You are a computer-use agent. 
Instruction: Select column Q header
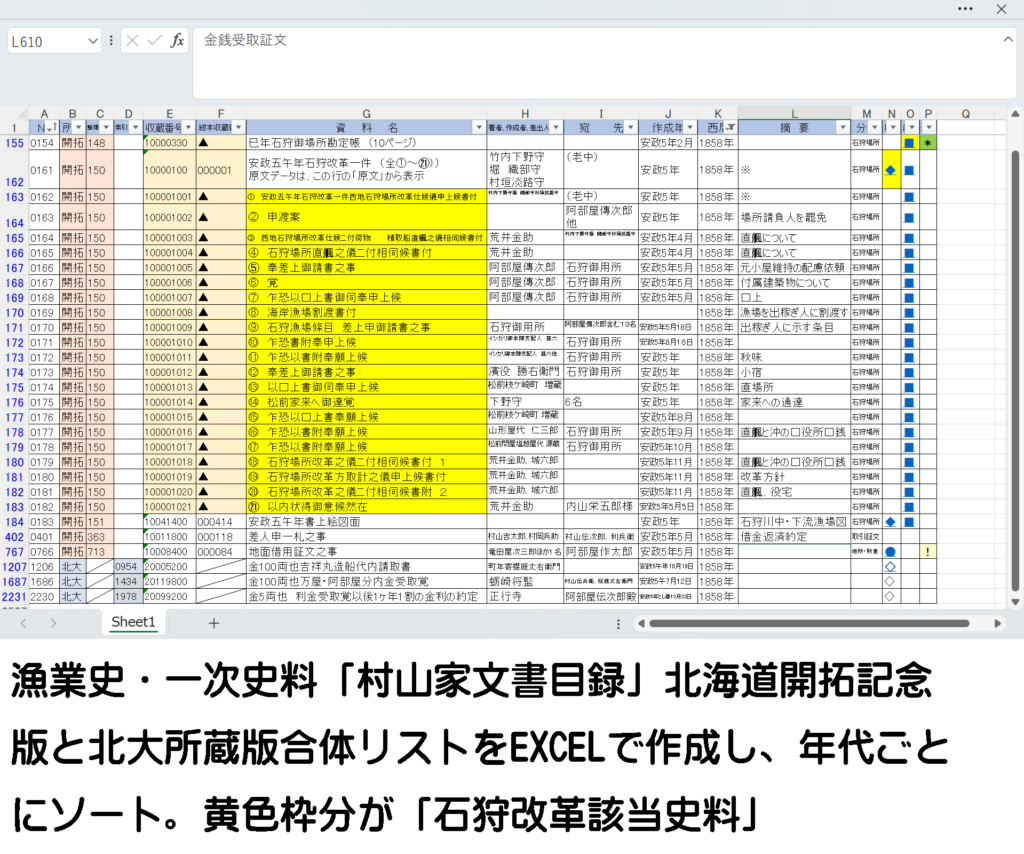coord(965,114)
